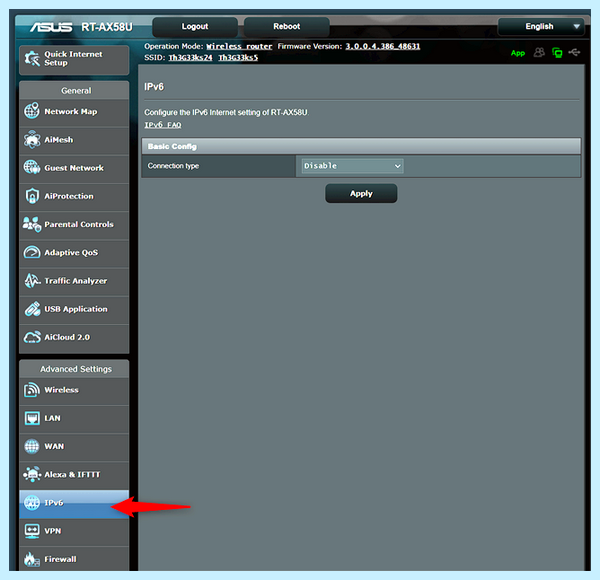Open Parental Controls page
This screenshot has width=600, height=580.
point(74,225)
